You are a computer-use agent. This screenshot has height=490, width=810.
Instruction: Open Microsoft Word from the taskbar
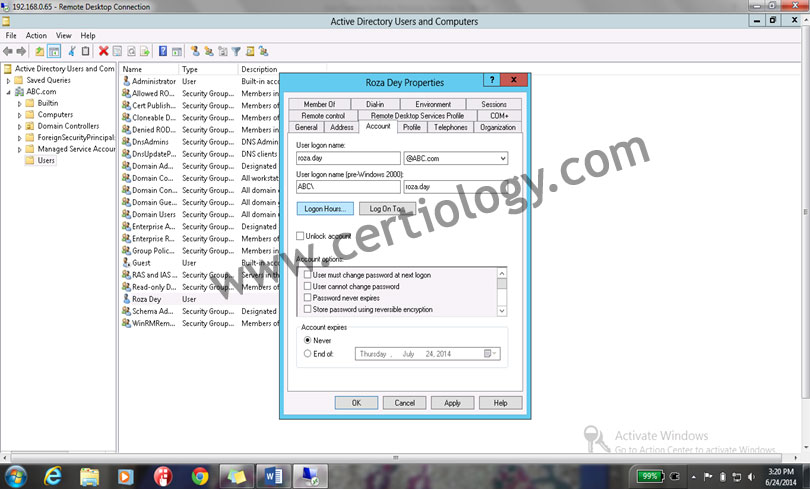273,476
